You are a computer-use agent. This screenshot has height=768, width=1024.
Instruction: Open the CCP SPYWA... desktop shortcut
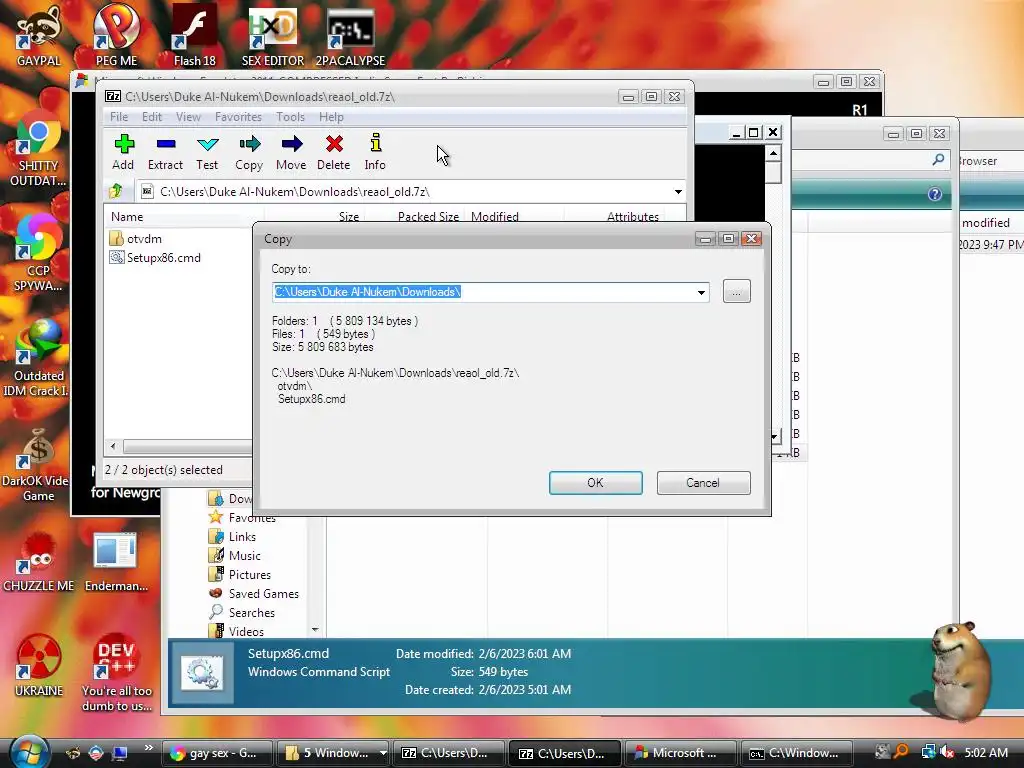[39, 252]
